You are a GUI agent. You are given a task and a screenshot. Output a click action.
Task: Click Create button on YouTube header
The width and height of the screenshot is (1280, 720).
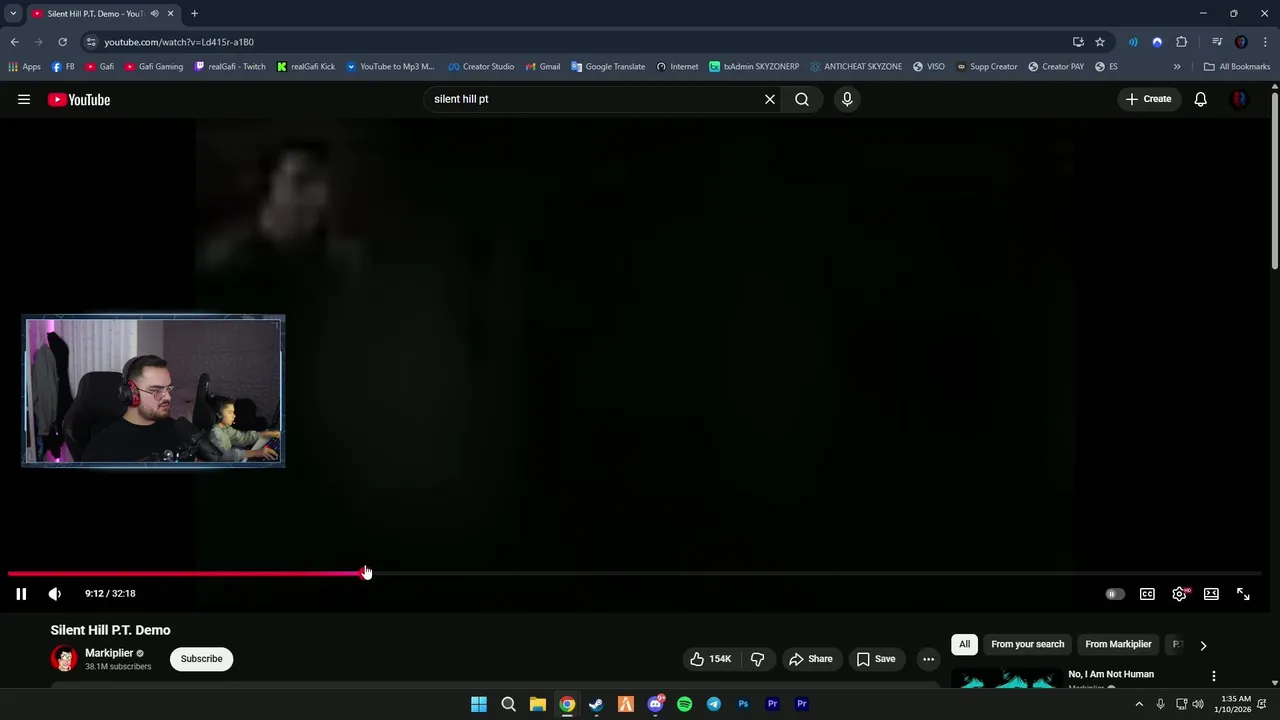[x=1148, y=99]
